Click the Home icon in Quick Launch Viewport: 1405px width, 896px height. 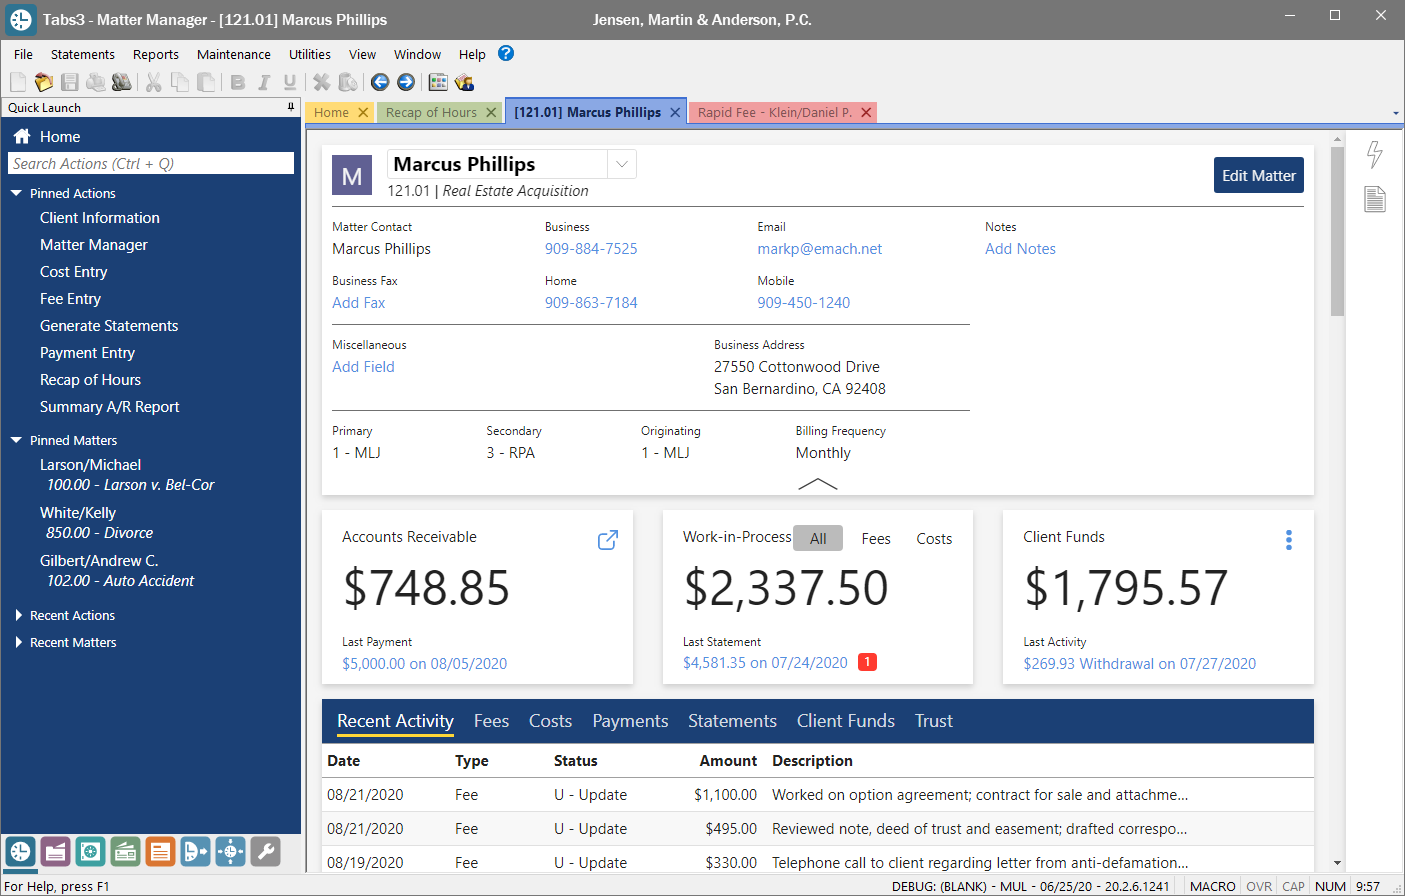(22, 136)
